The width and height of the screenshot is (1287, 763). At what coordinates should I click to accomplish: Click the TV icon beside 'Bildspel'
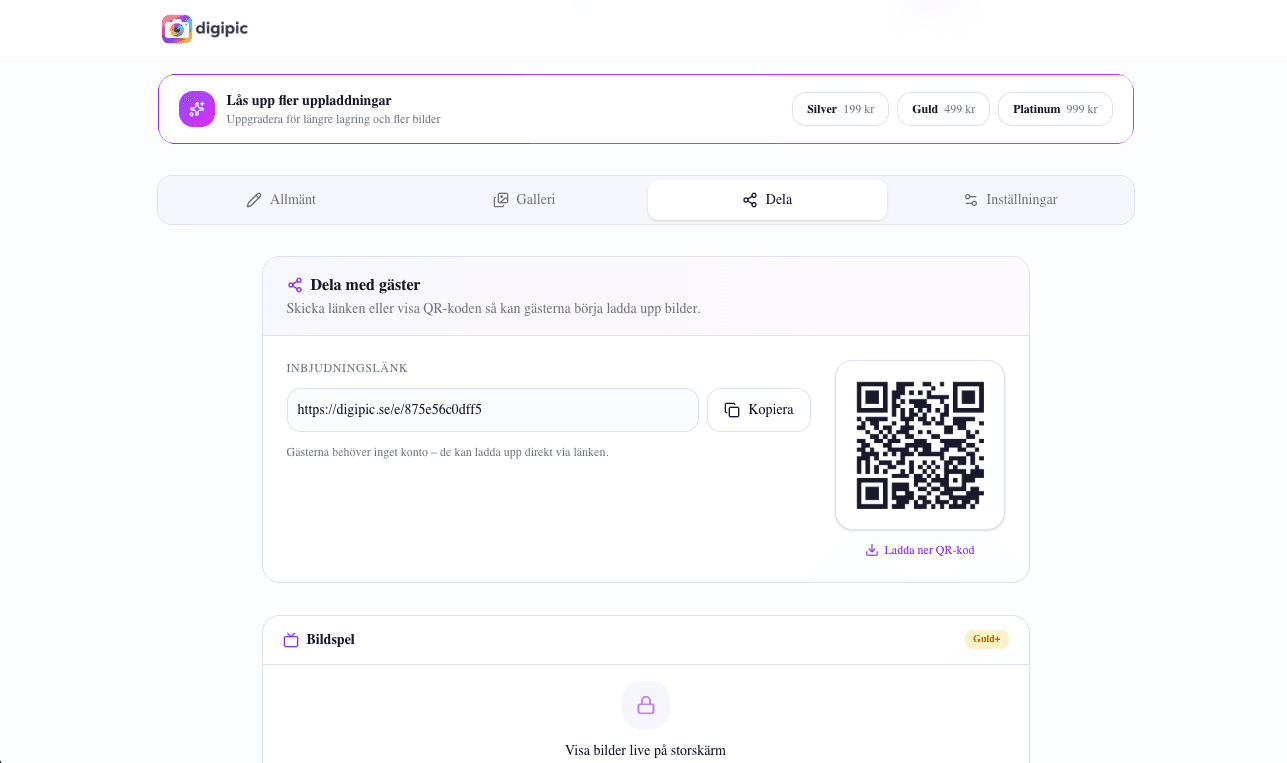coord(291,639)
